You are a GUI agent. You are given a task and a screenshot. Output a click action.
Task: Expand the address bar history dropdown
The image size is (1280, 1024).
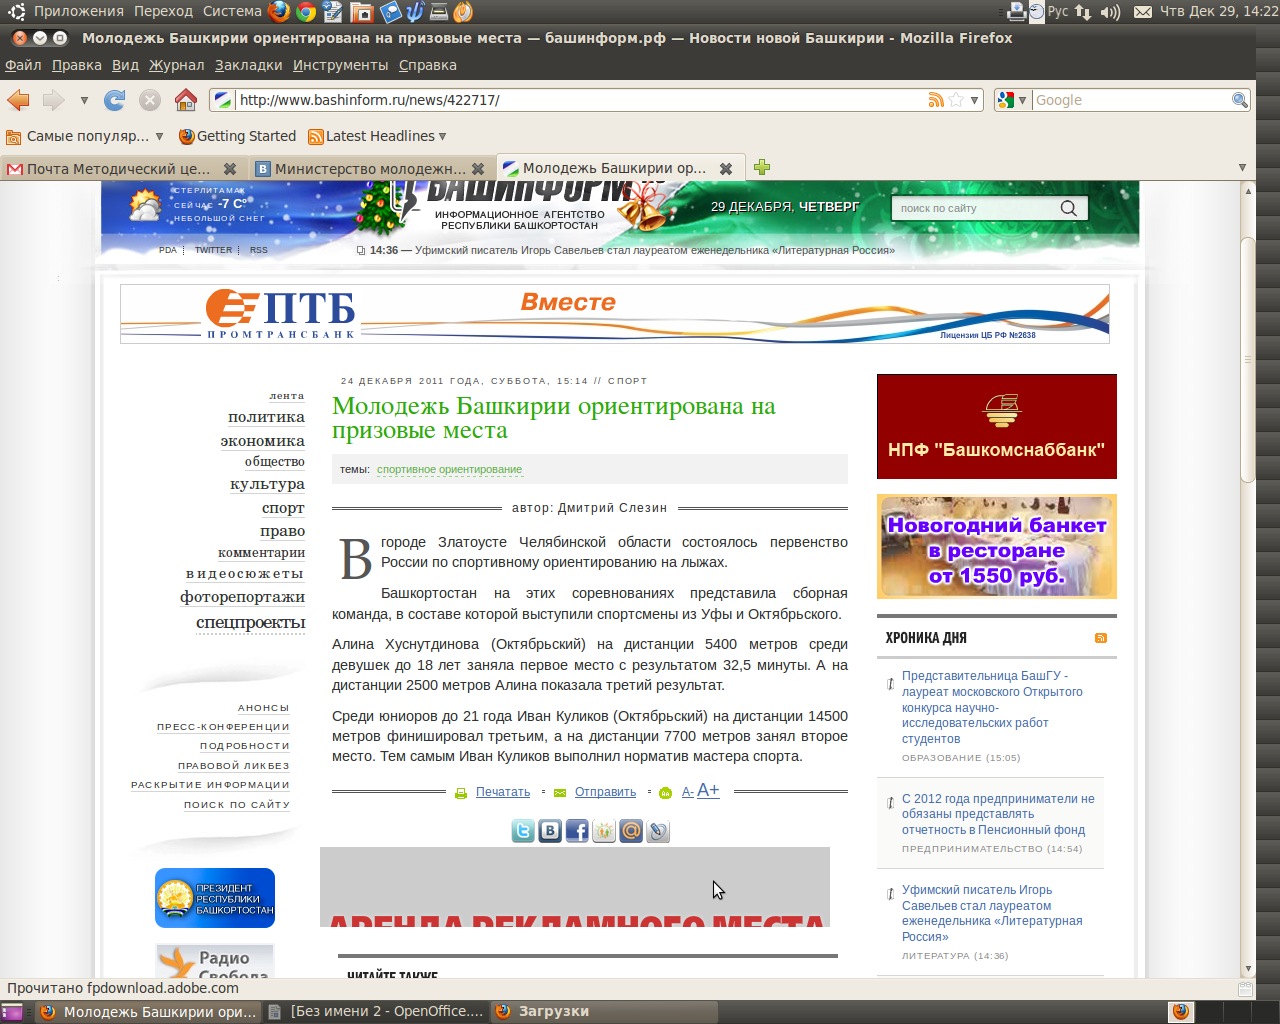point(974,100)
